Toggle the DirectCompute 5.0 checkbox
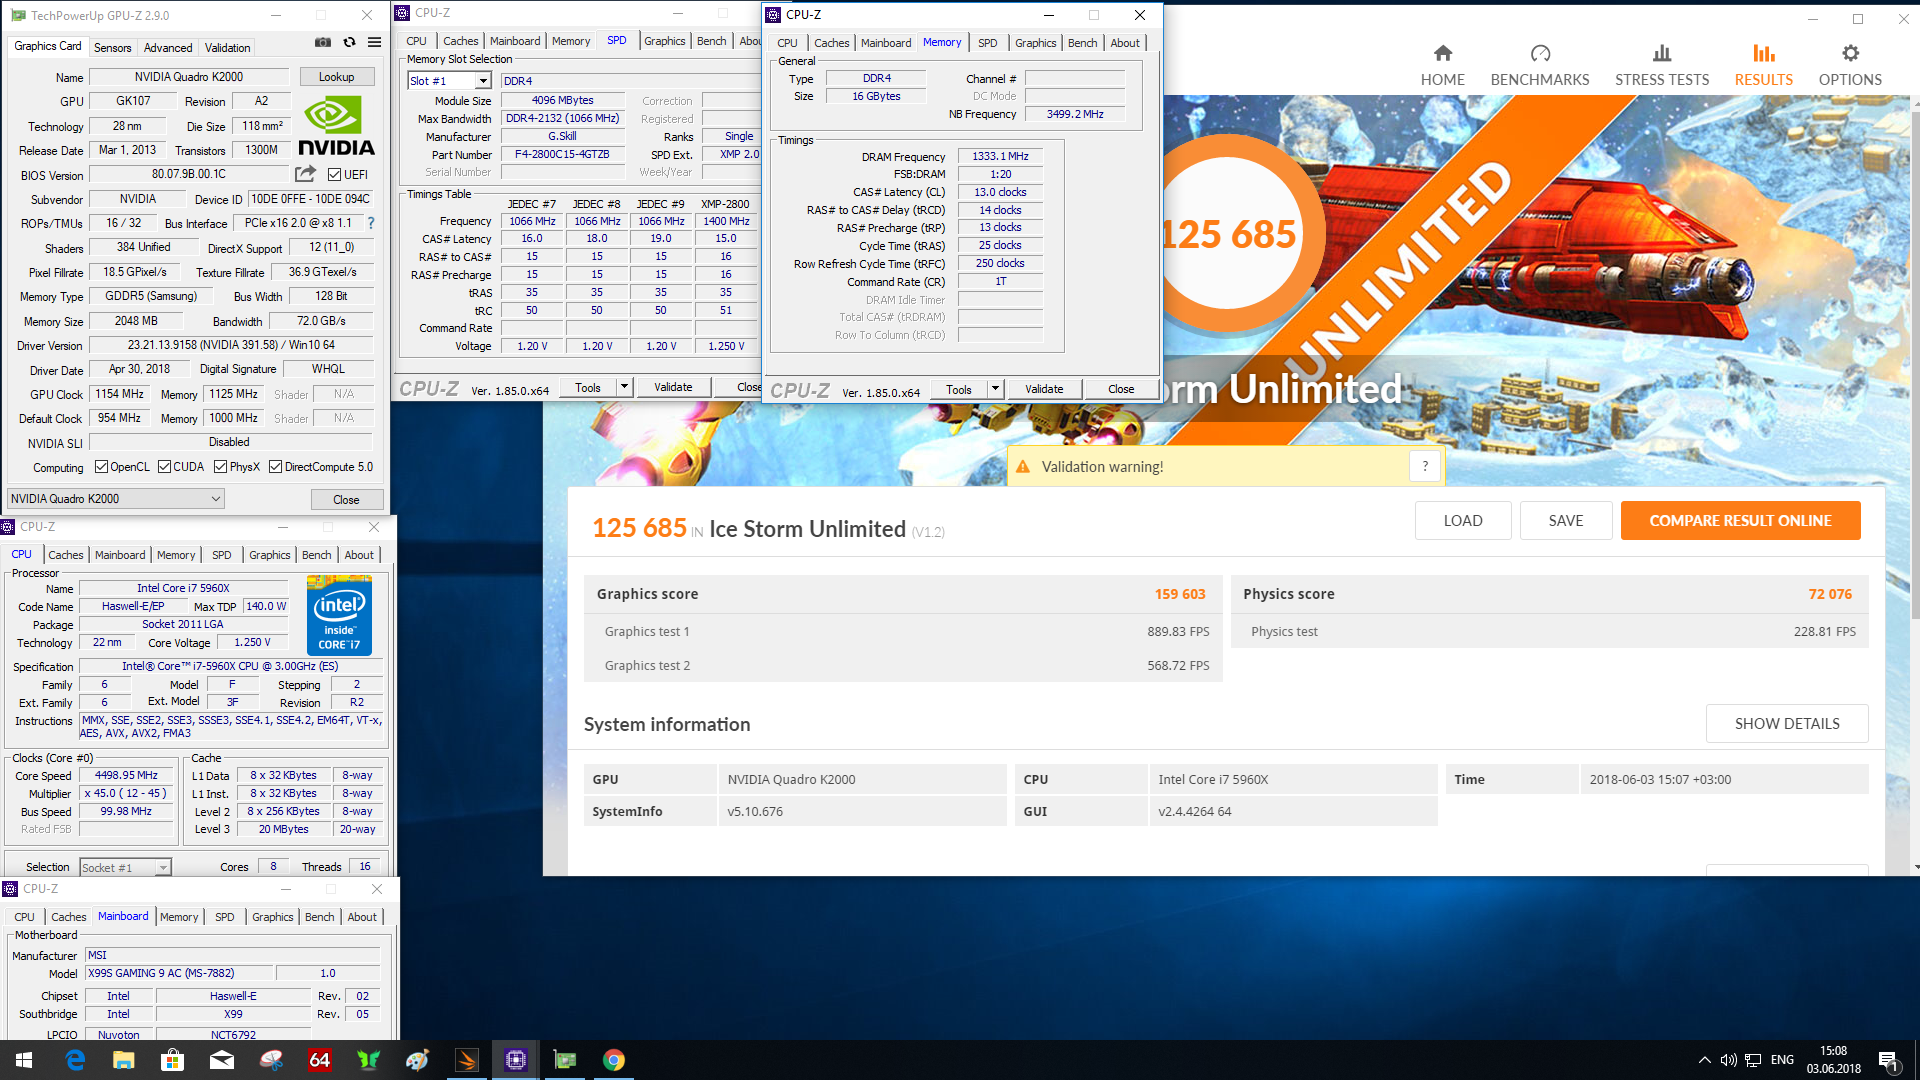Viewport: 1920px width, 1080px height. (x=275, y=467)
